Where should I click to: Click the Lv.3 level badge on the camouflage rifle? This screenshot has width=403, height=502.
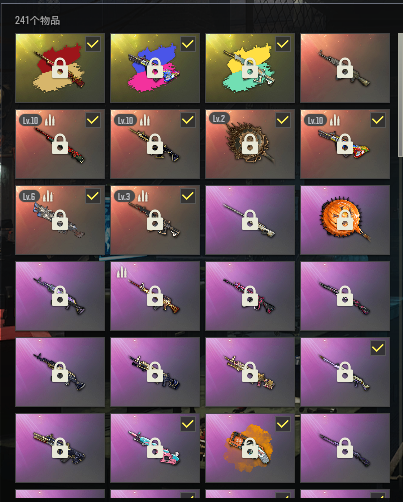point(124,196)
